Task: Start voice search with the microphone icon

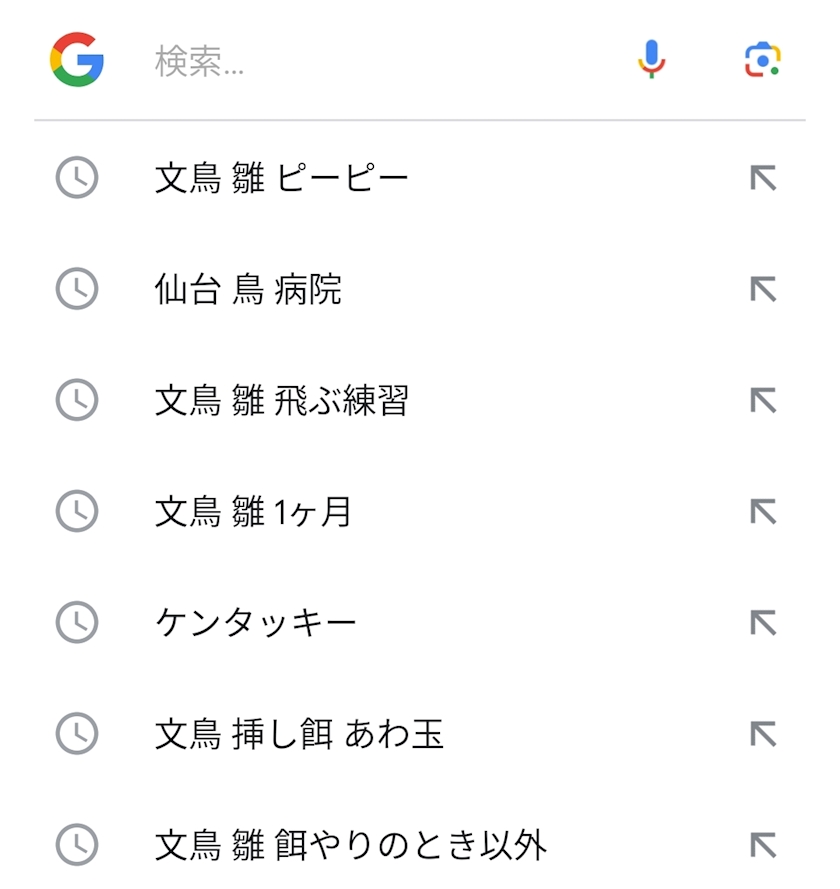Action: [x=651, y=59]
